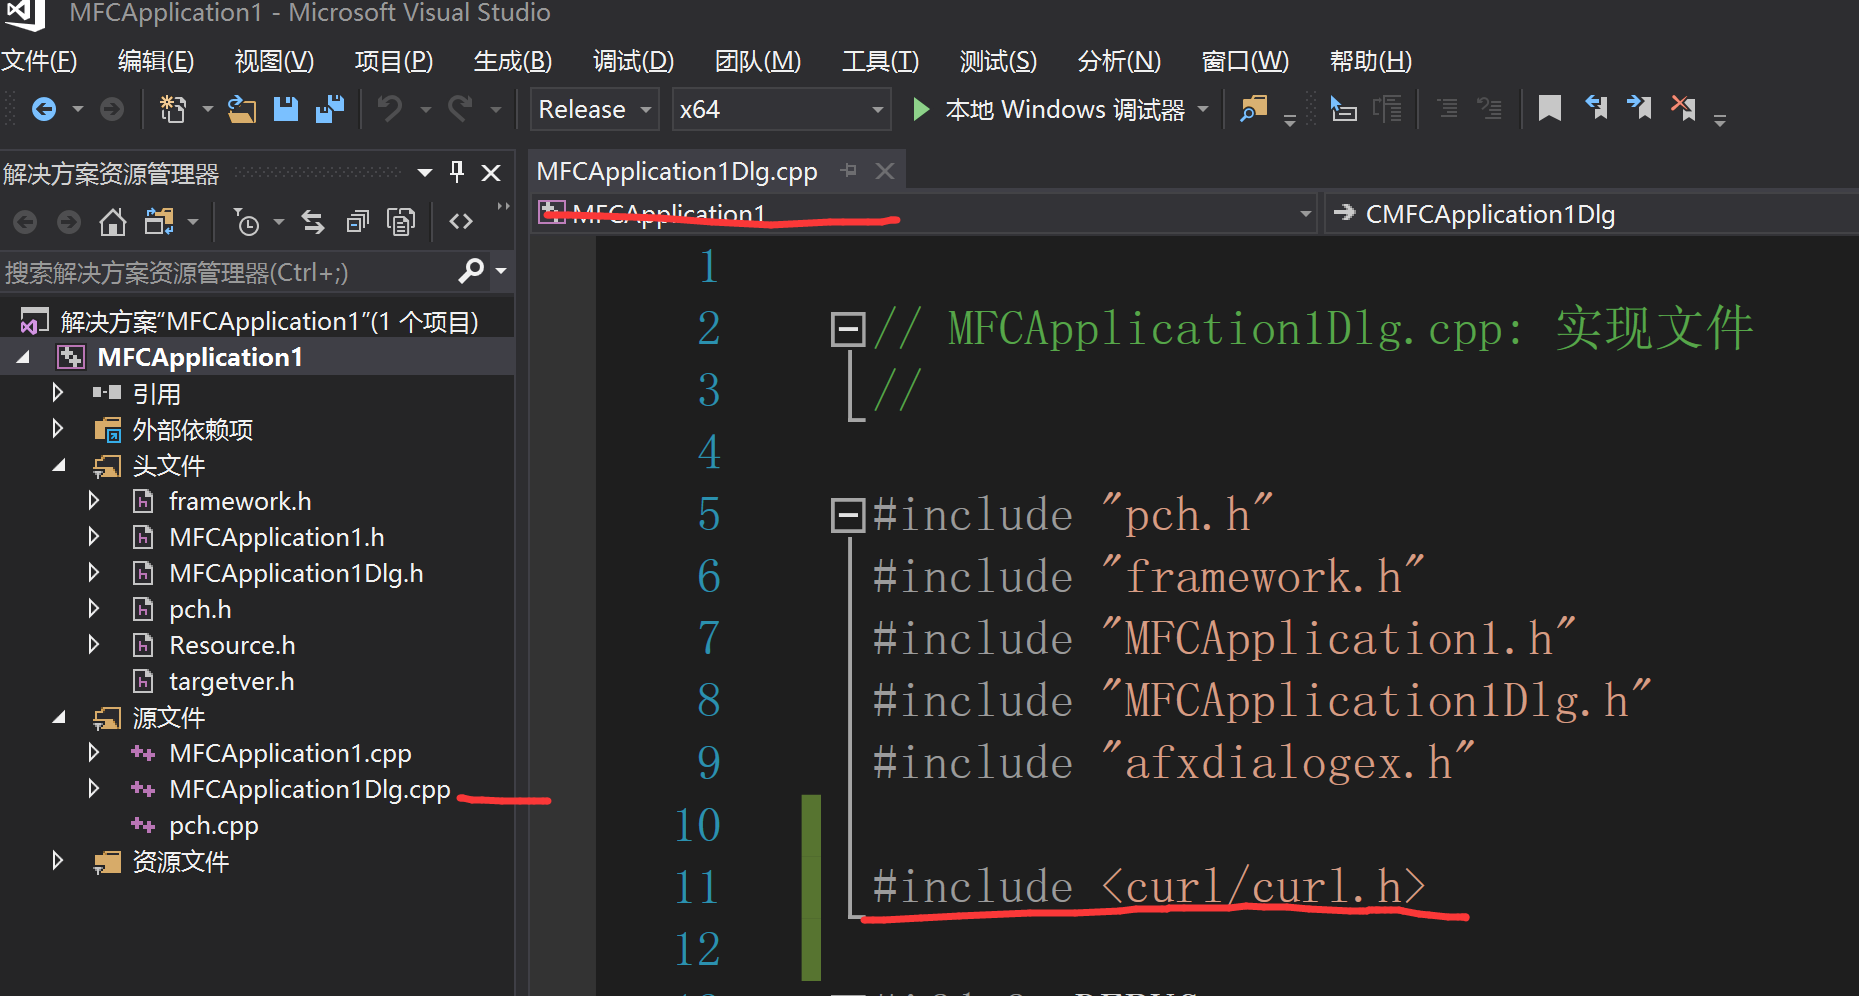Open the 生成(B) menu

point(511,61)
